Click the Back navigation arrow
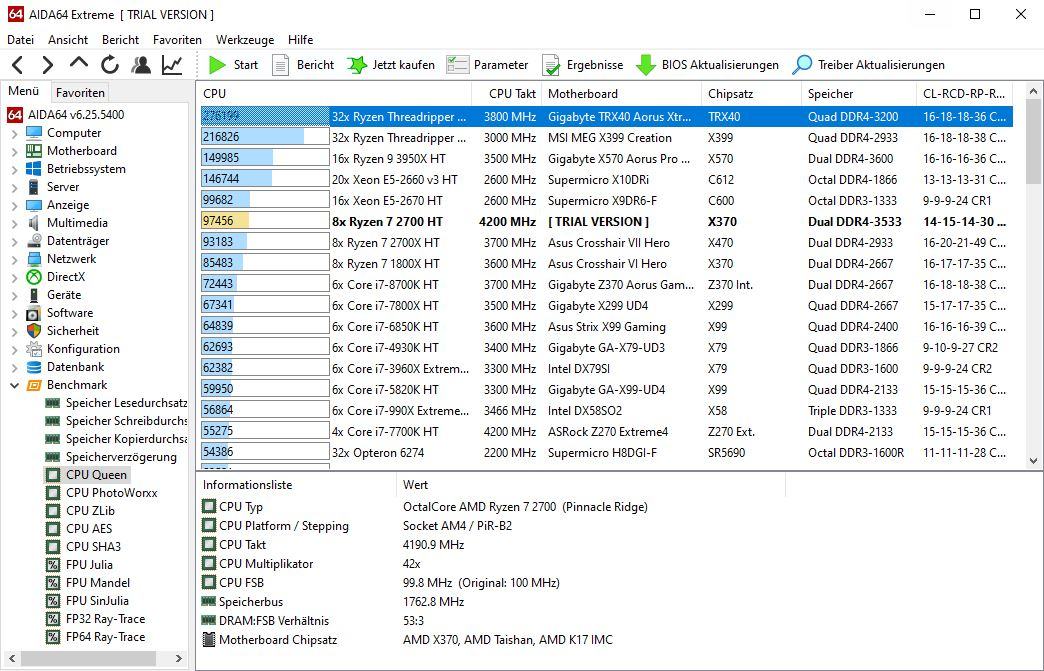The width and height of the screenshot is (1044, 671). click(18, 65)
